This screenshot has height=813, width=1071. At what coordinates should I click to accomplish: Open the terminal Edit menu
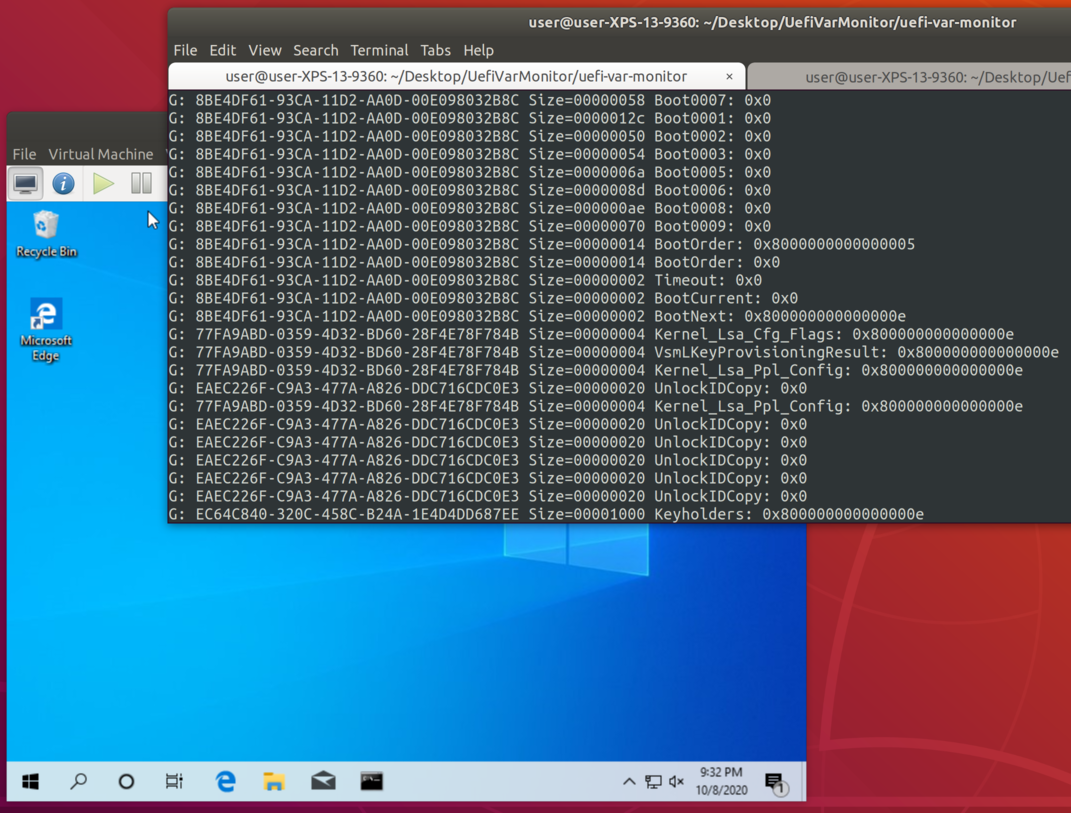[223, 51]
